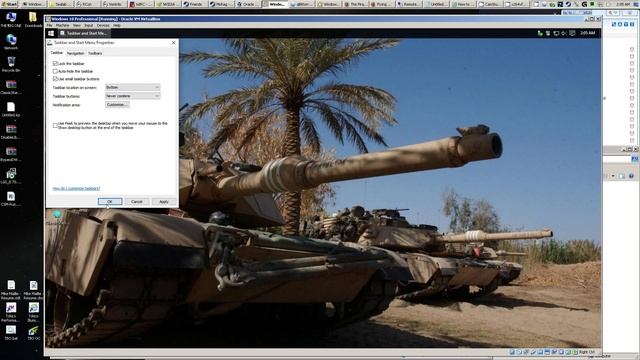The width and height of the screenshot is (640, 360).
Task: Check the Lock the taskbar checkbox
Action: pos(55,64)
